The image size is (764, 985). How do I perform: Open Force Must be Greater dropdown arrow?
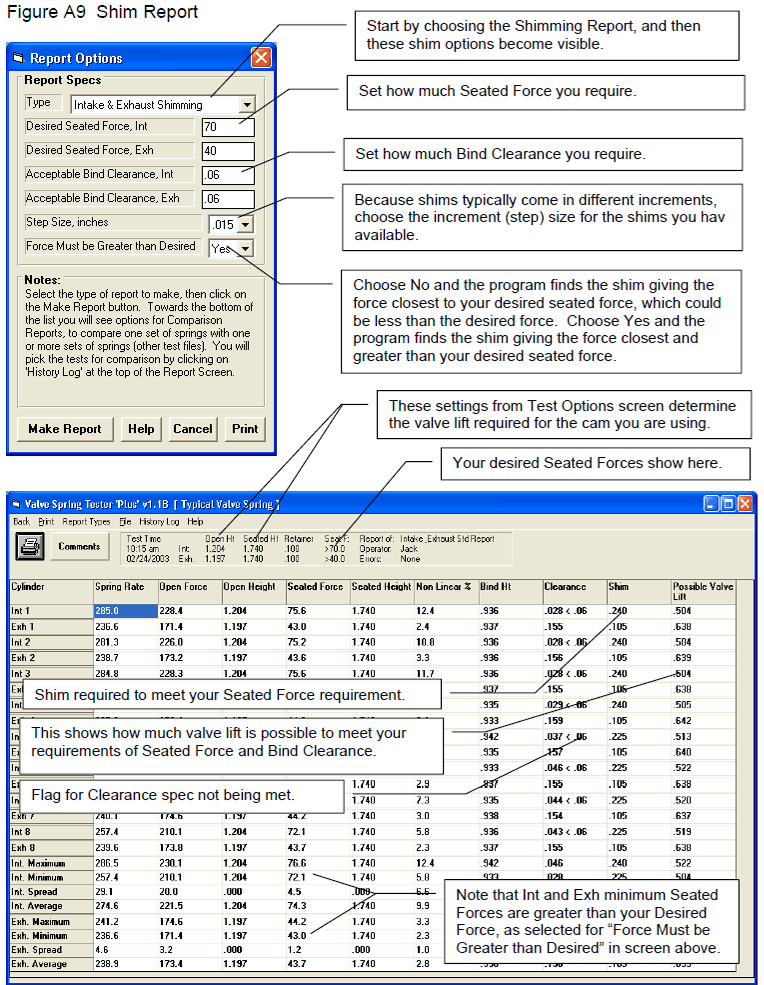tap(246, 248)
